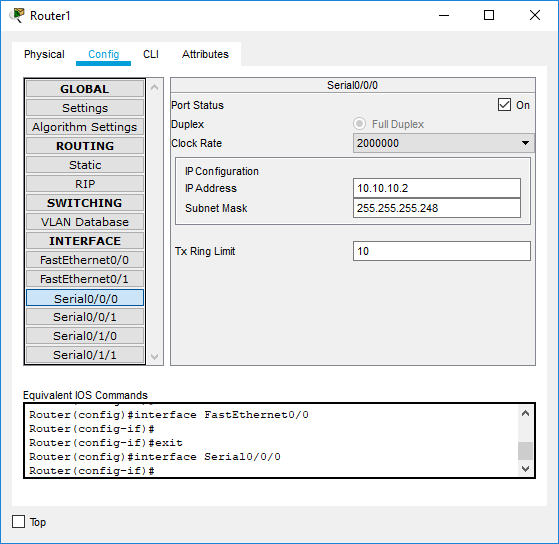Click the SWITCHING section header
This screenshot has width=559, height=544.
pyautogui.click(x=85, y=203)
